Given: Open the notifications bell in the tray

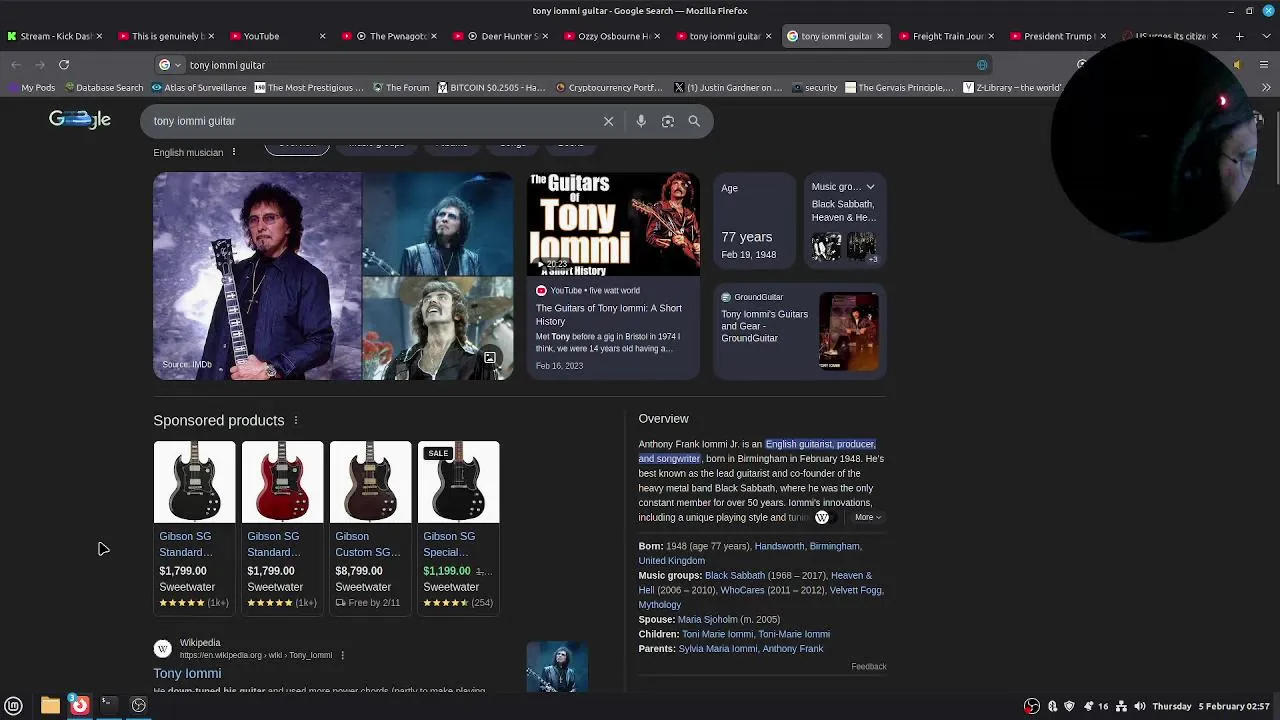Looking at the screenshot, I should click(1088, 706).
